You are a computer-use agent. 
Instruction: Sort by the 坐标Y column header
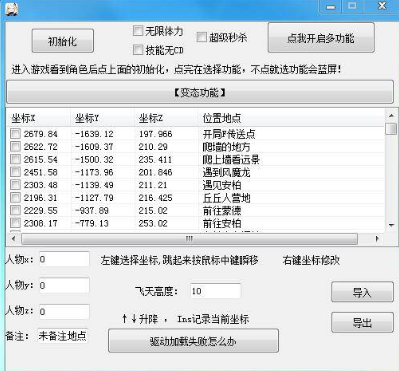pos(102,118)
